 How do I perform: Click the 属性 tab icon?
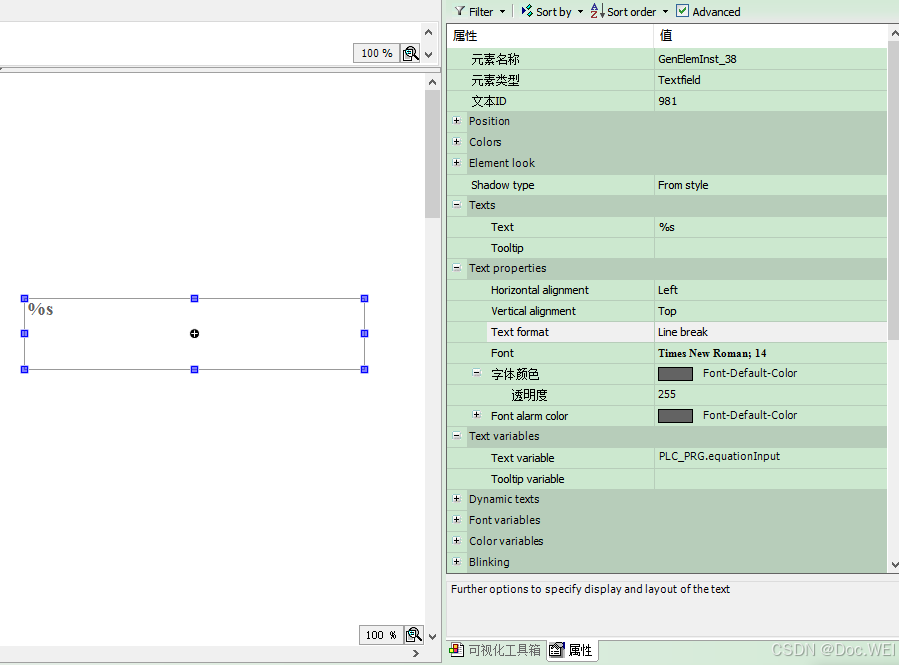tap(557, 650)
